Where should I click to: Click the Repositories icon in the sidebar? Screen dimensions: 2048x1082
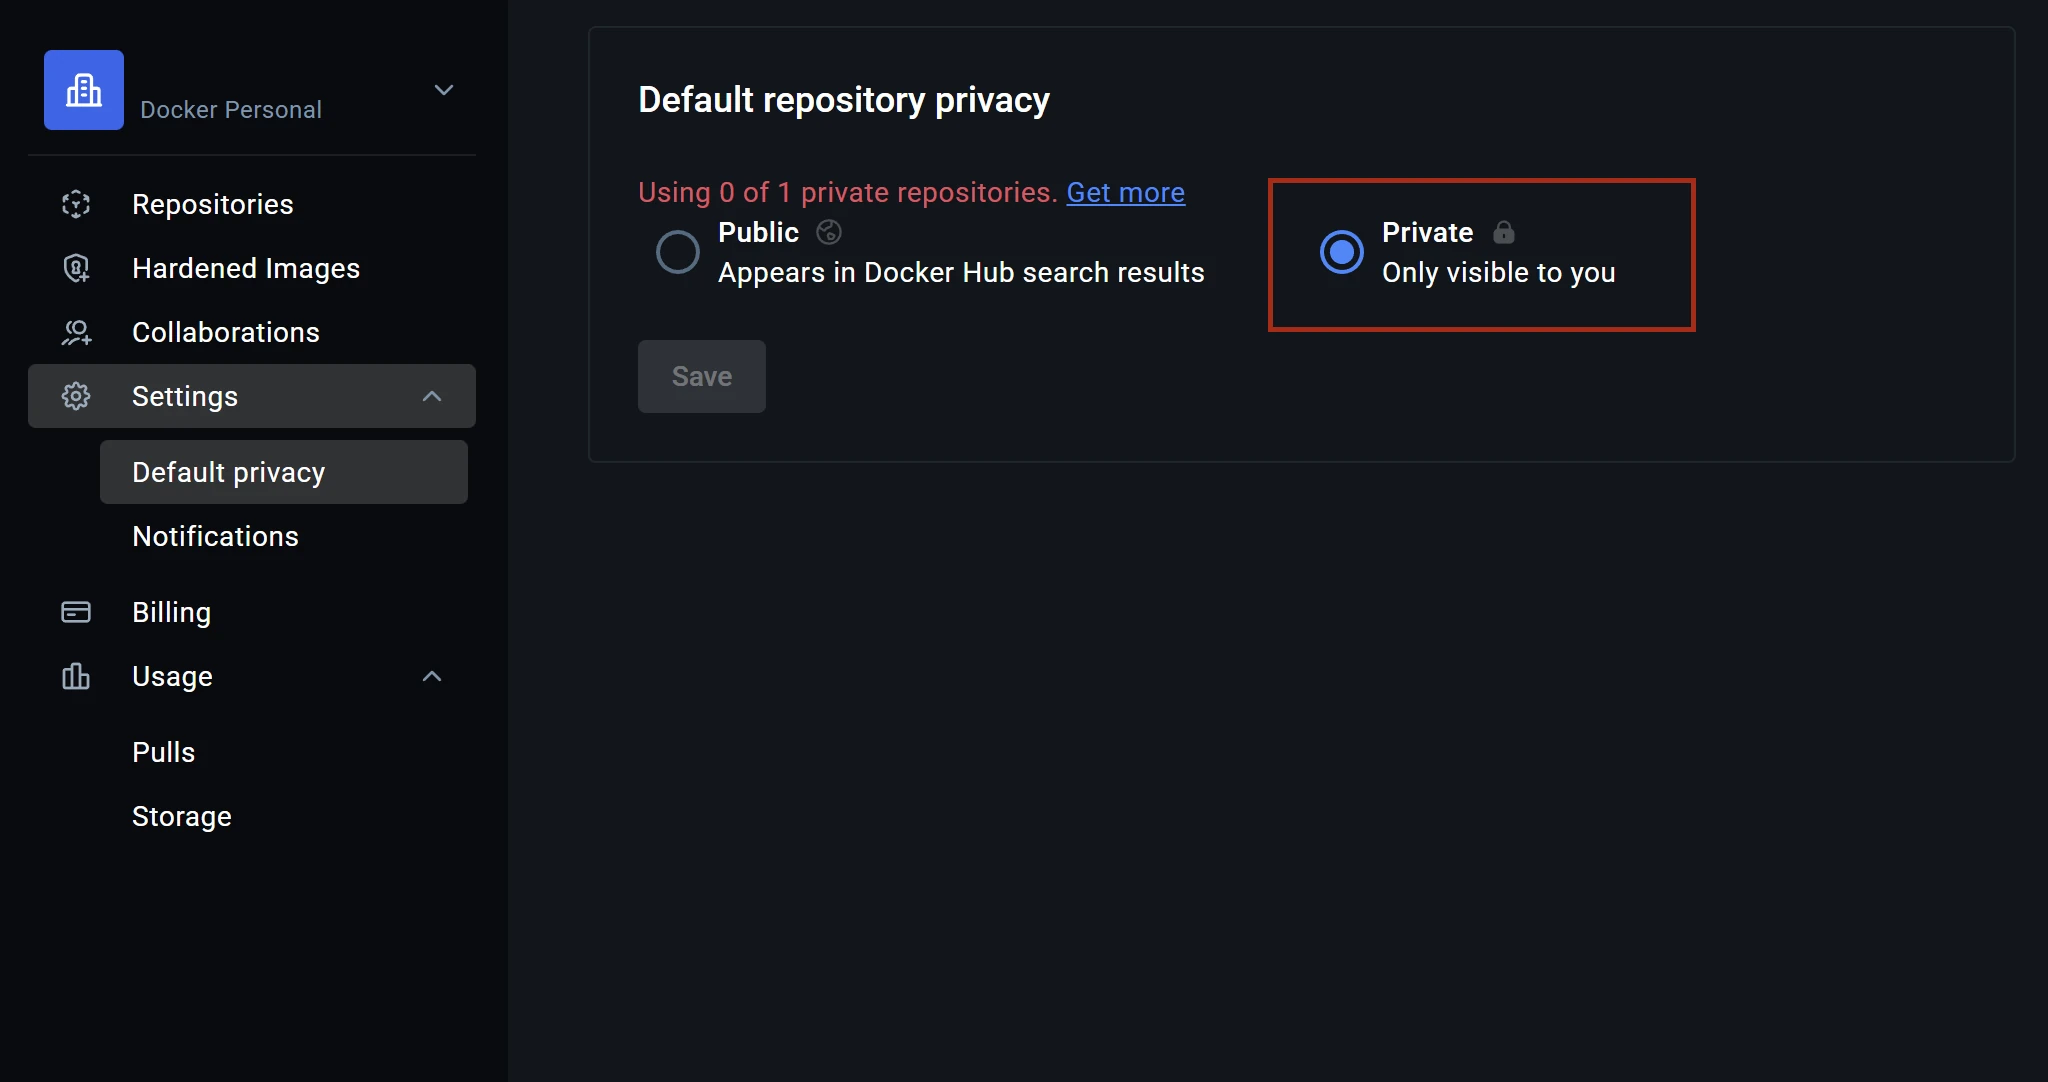click(x=76, y=204)
